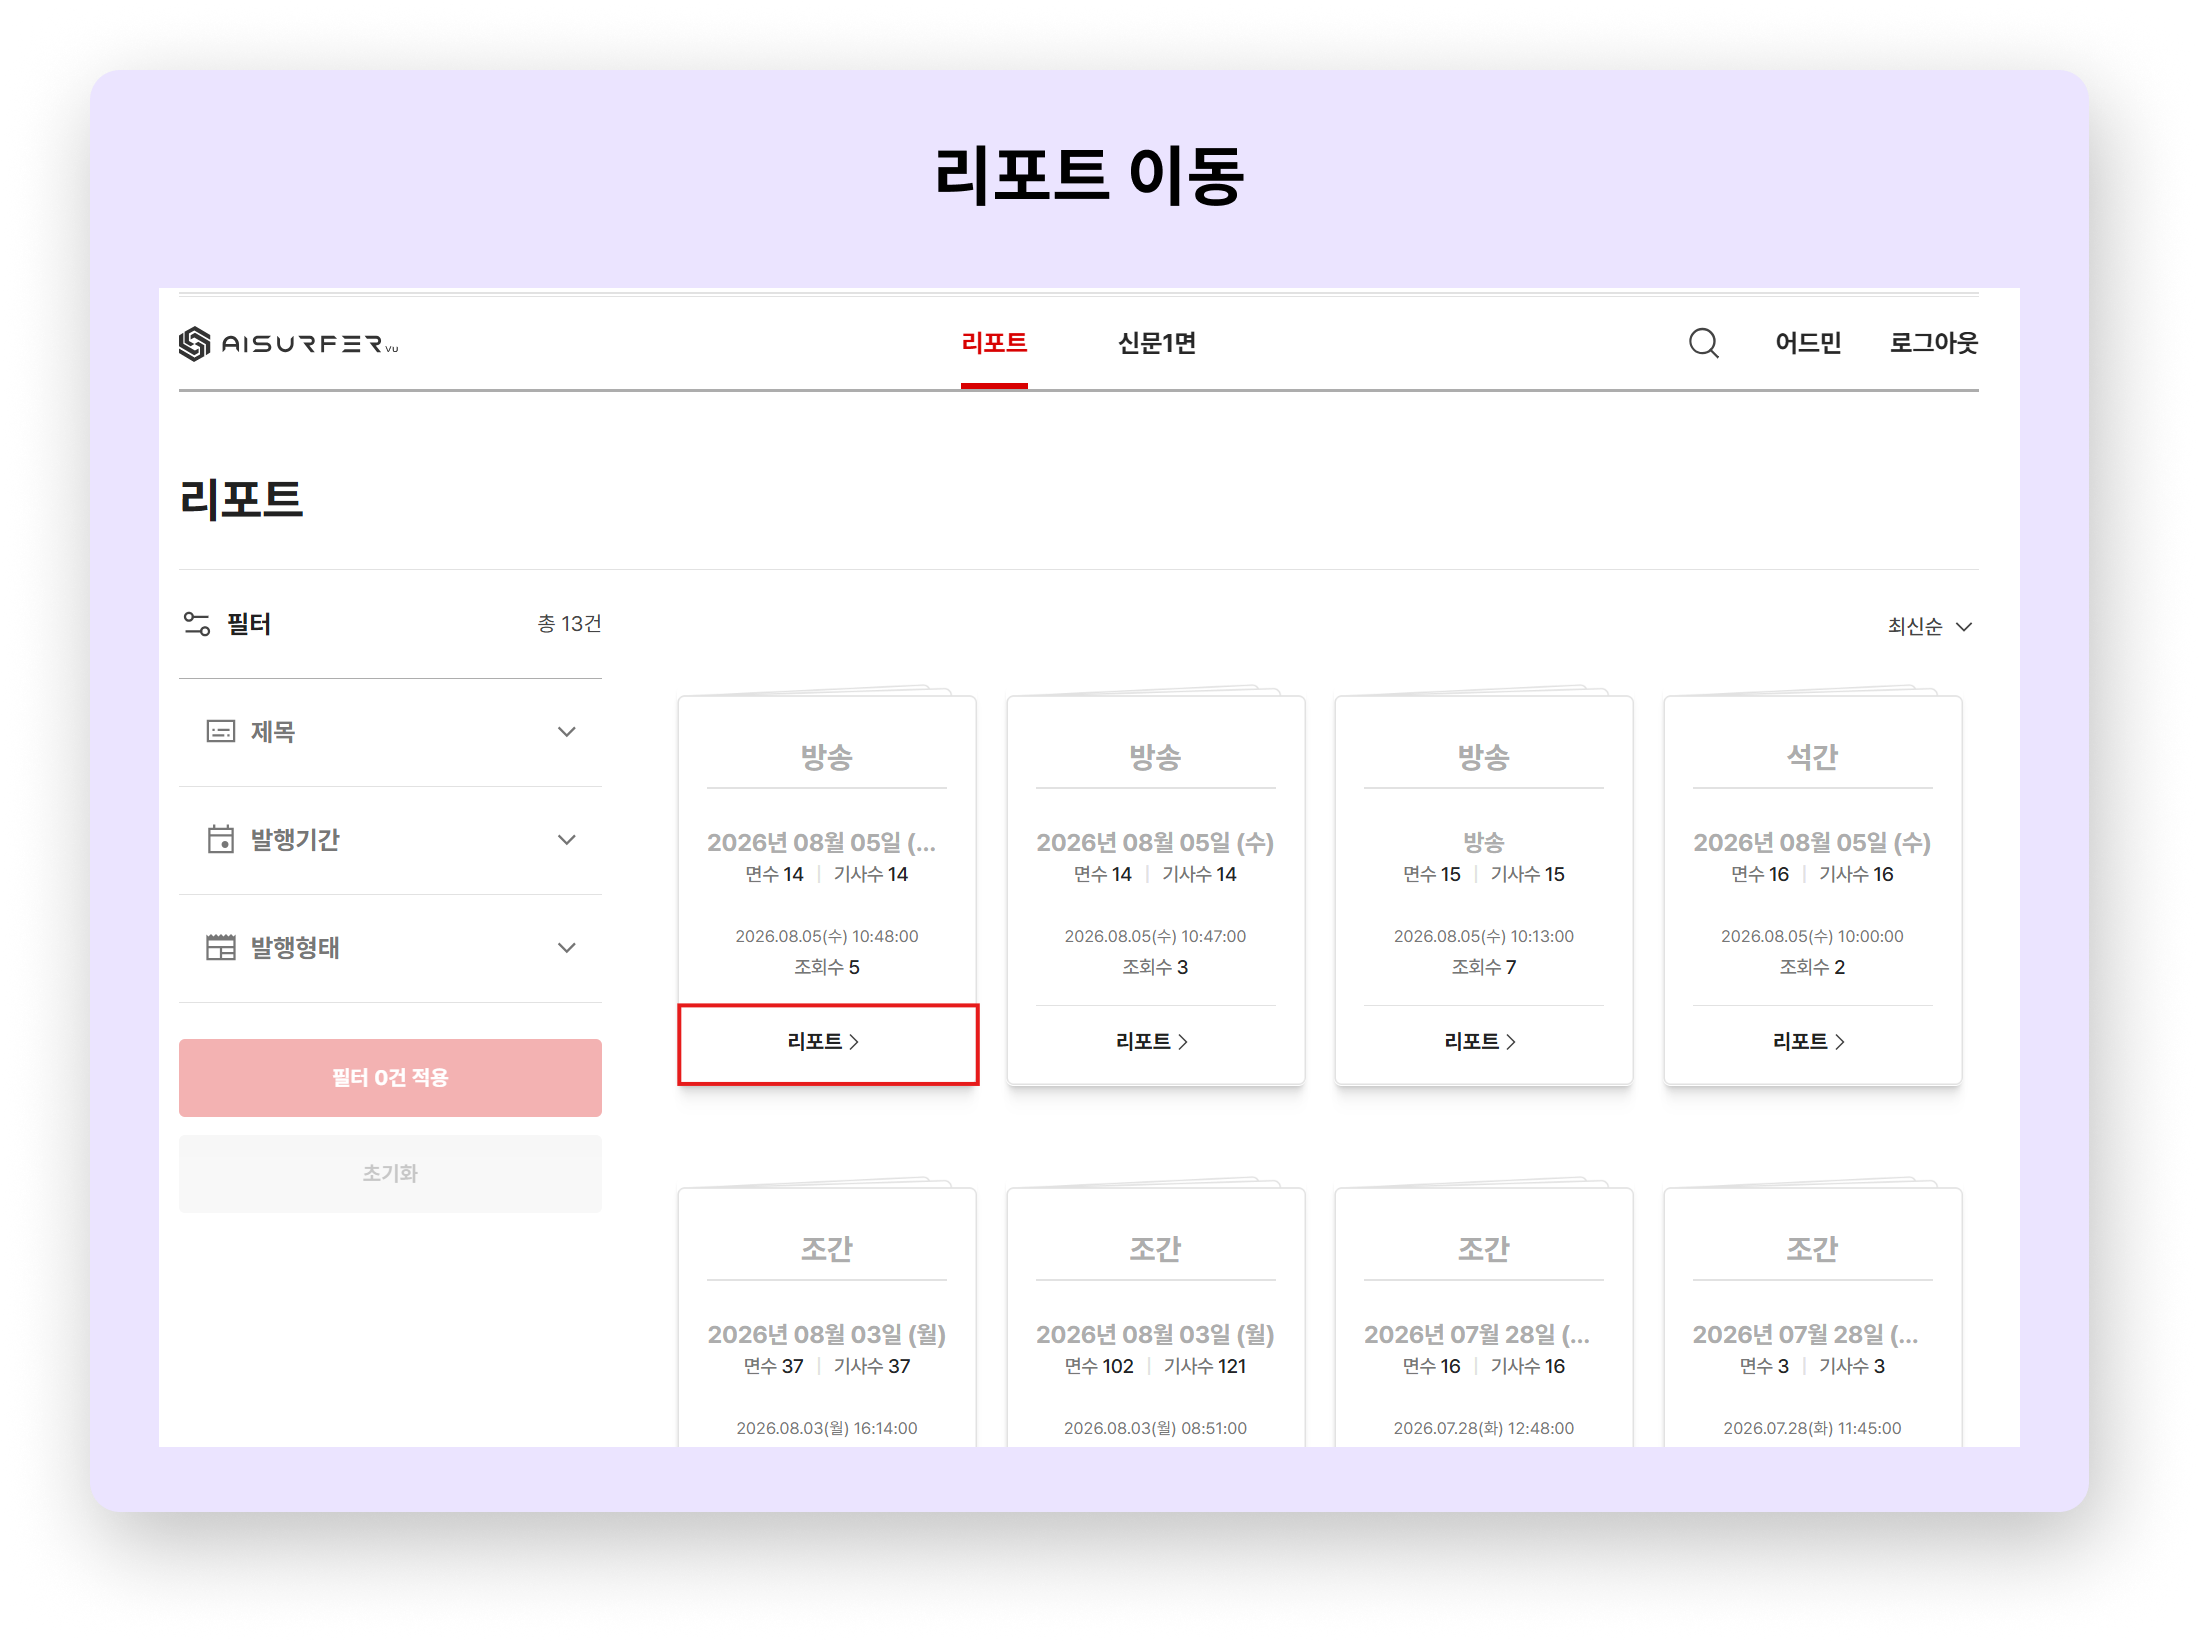
Task: Click the 로그아웃 link
Action: pyautogui.click(x=1933, y=343)
